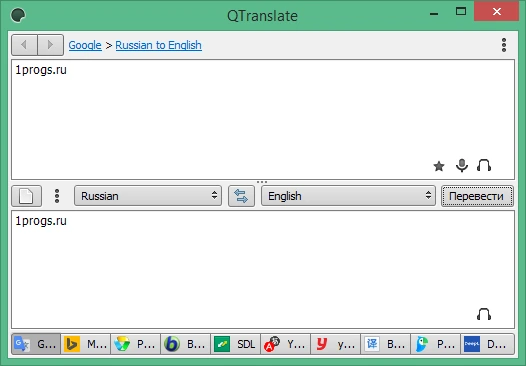The width and height of the screenshot is (526, 366).
Task: Open the options menu at top right
Action: pyautogui.click(x=504, y=45)
